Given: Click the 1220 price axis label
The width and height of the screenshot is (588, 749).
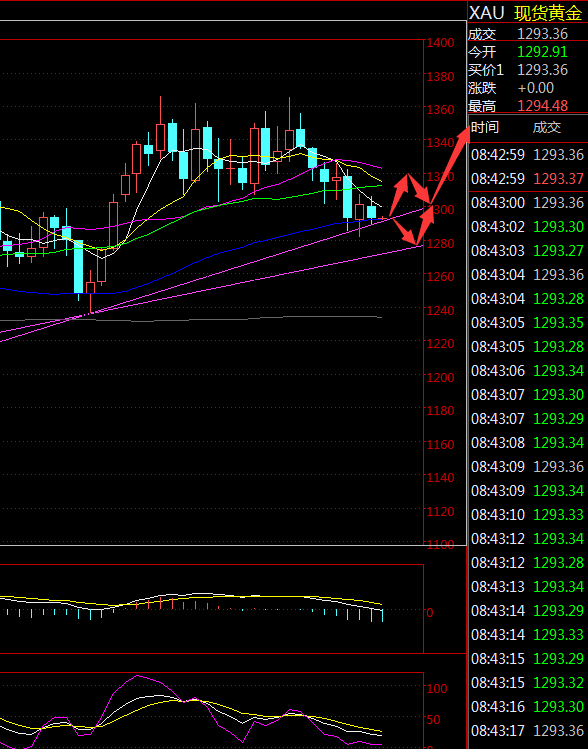Looking at the screenshot, I should click(x=440, y=343).
